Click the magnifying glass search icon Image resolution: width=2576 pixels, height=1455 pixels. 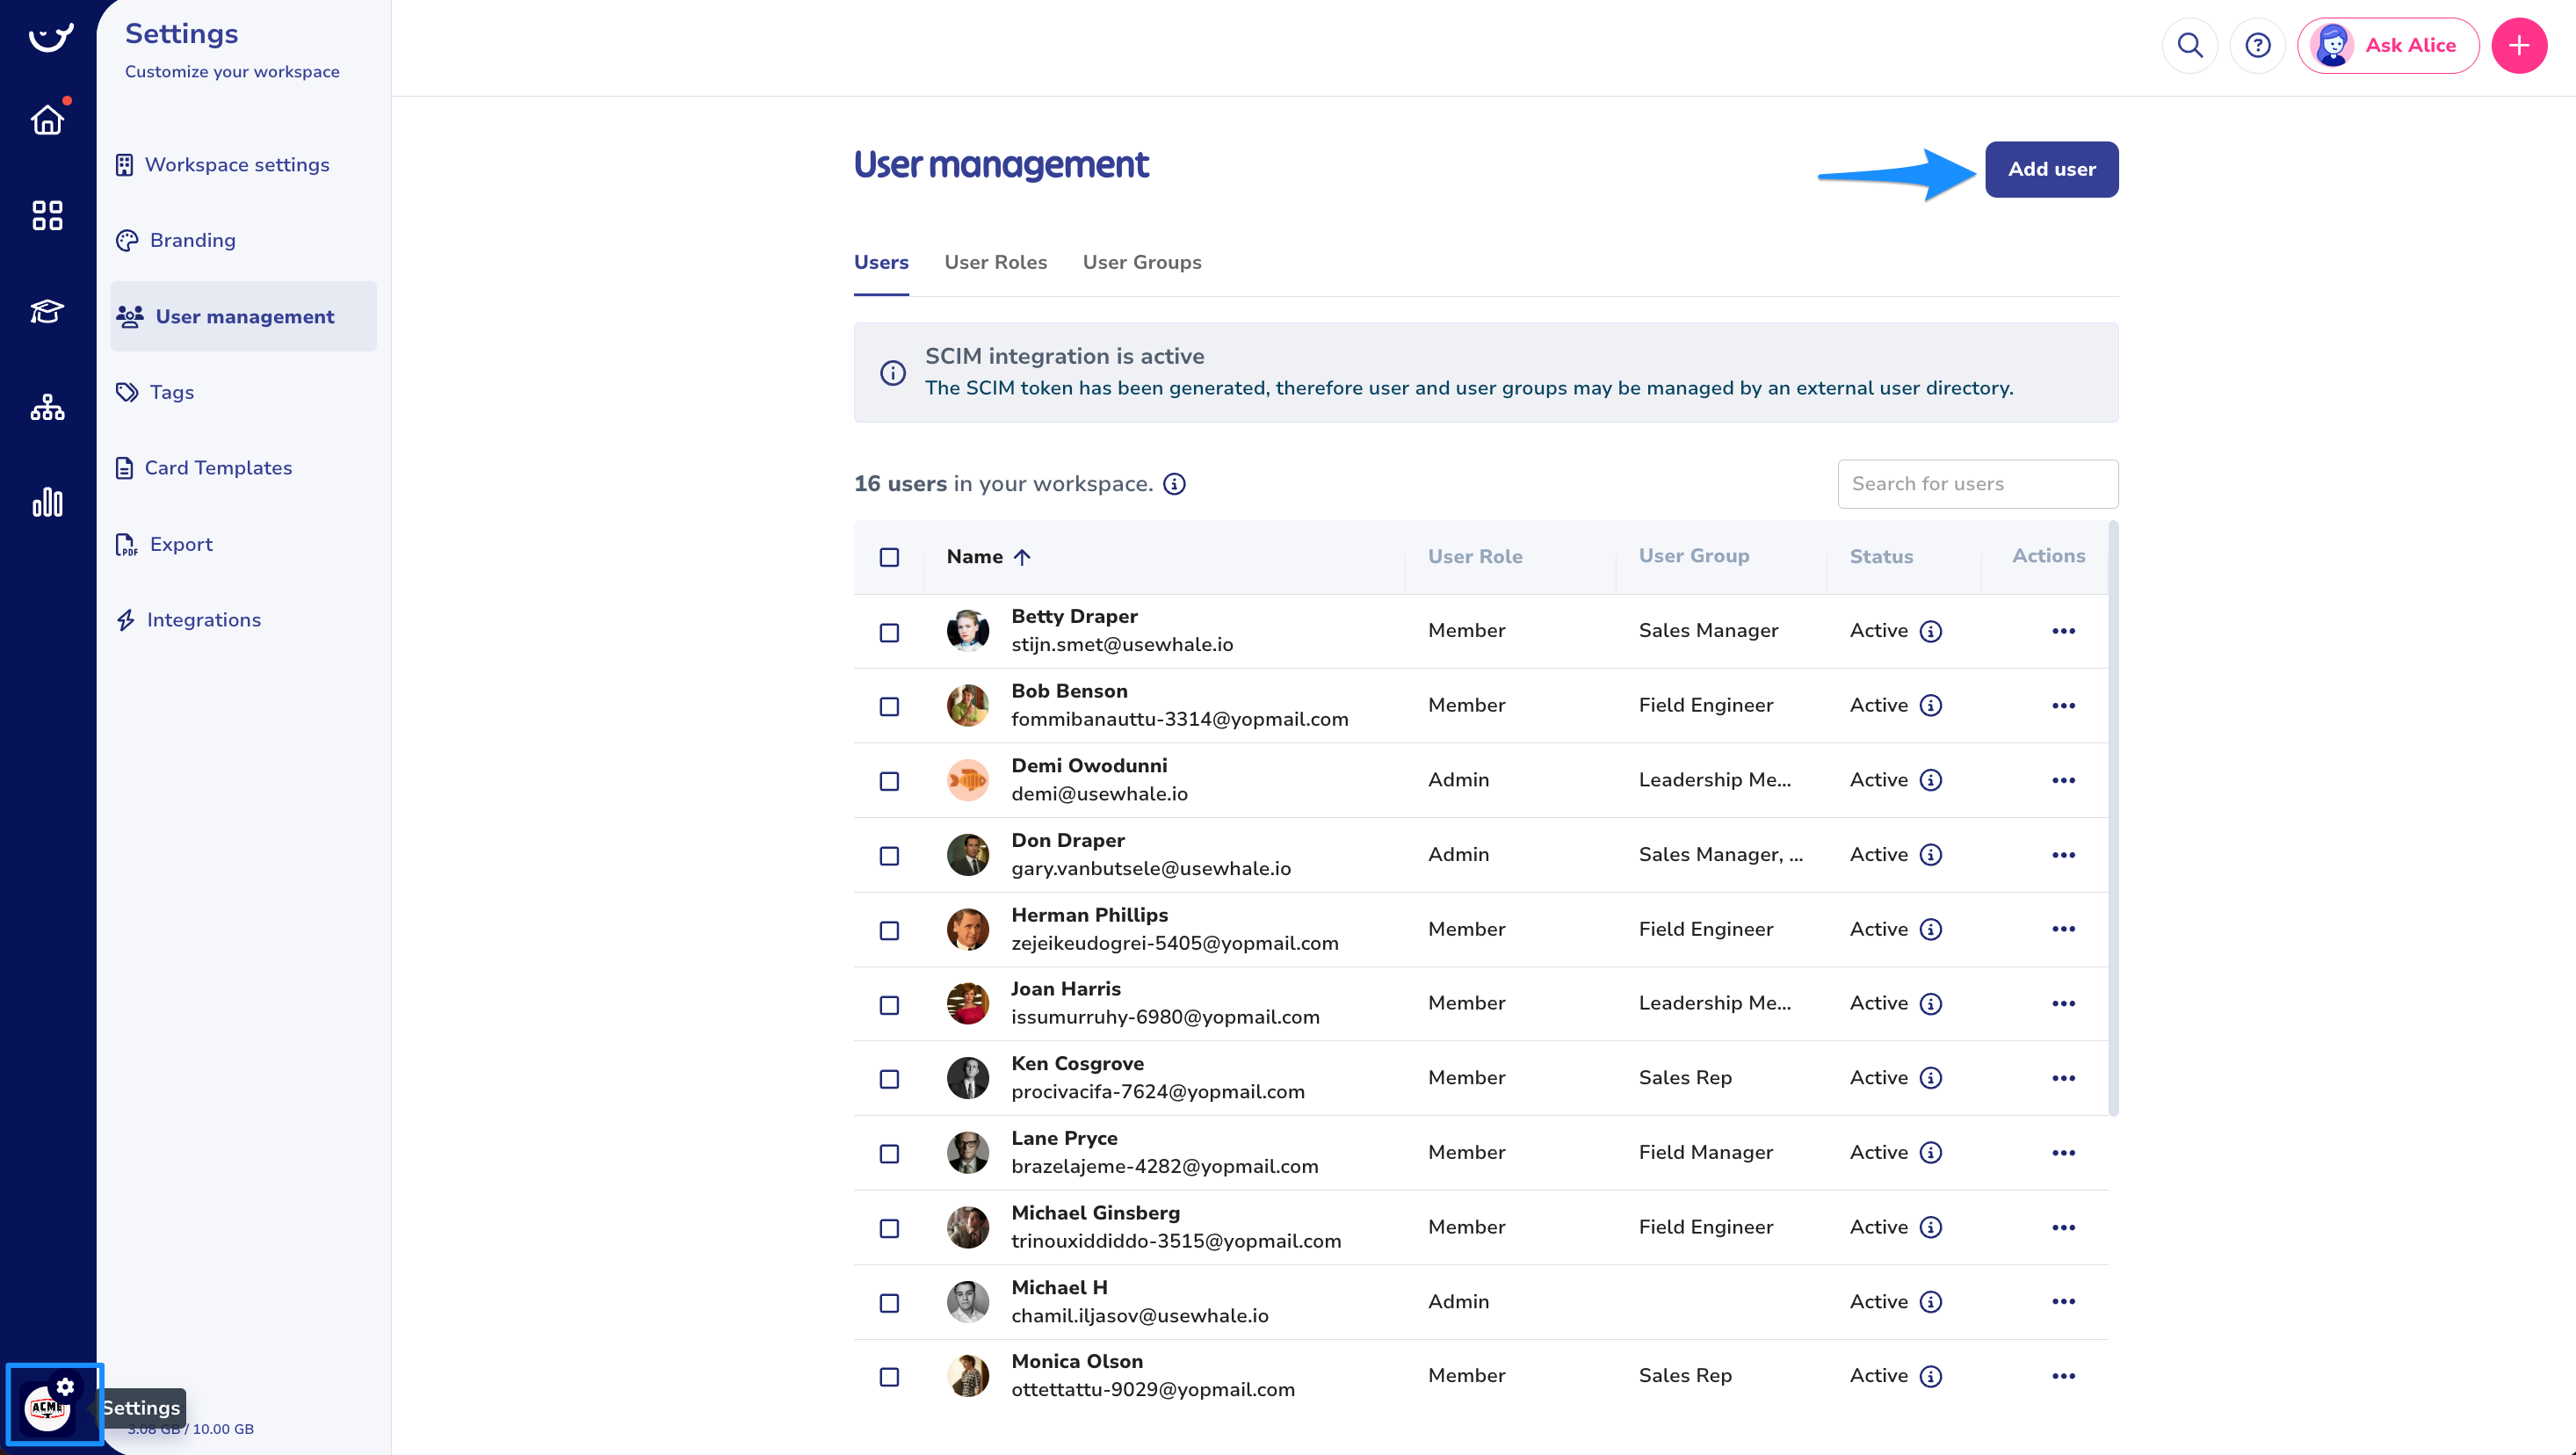click(x=2189, y=45)
